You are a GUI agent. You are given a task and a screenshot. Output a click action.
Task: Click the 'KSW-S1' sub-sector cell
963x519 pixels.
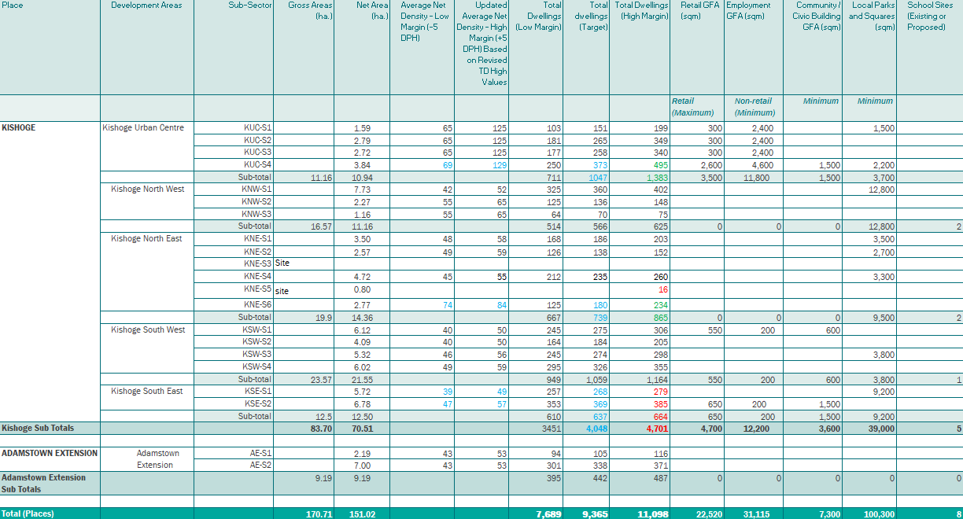pyautogui.click(x=257, y=330)
